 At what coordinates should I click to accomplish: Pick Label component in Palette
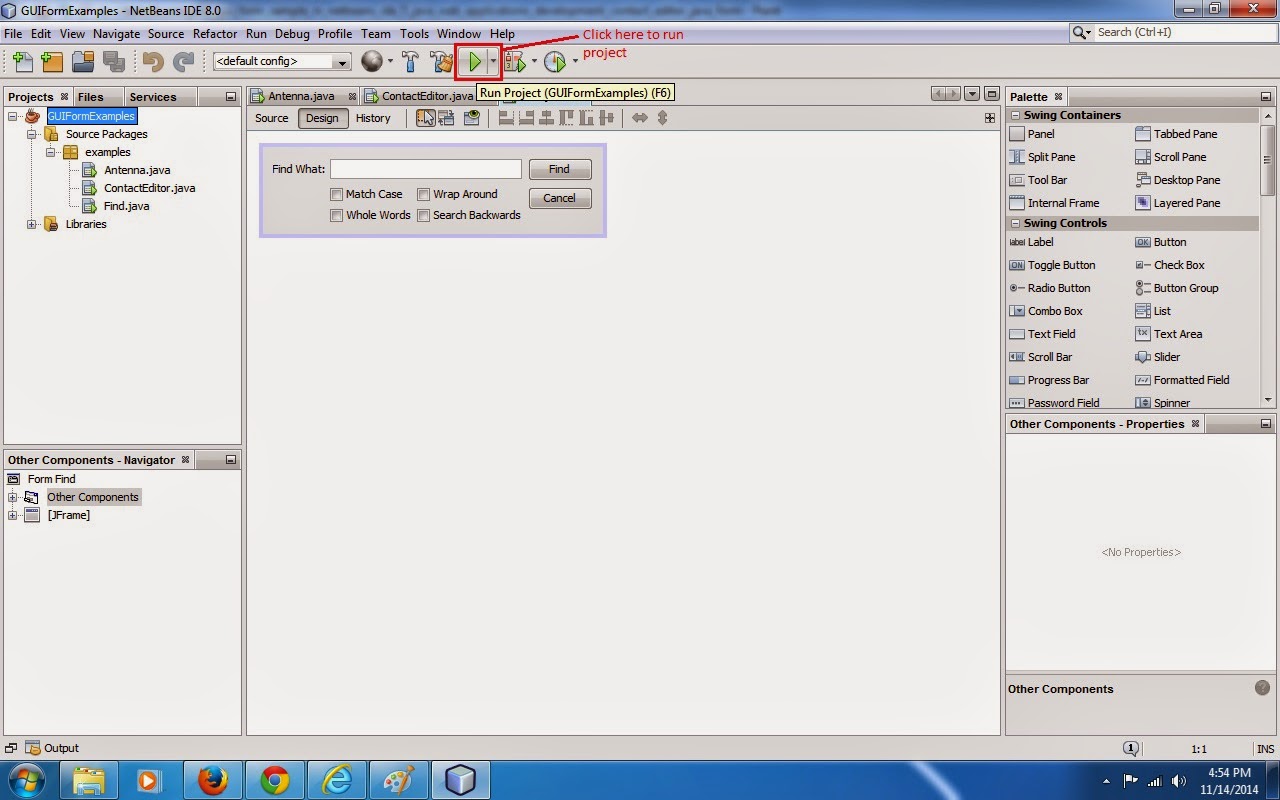click(x=1031, y=242)
